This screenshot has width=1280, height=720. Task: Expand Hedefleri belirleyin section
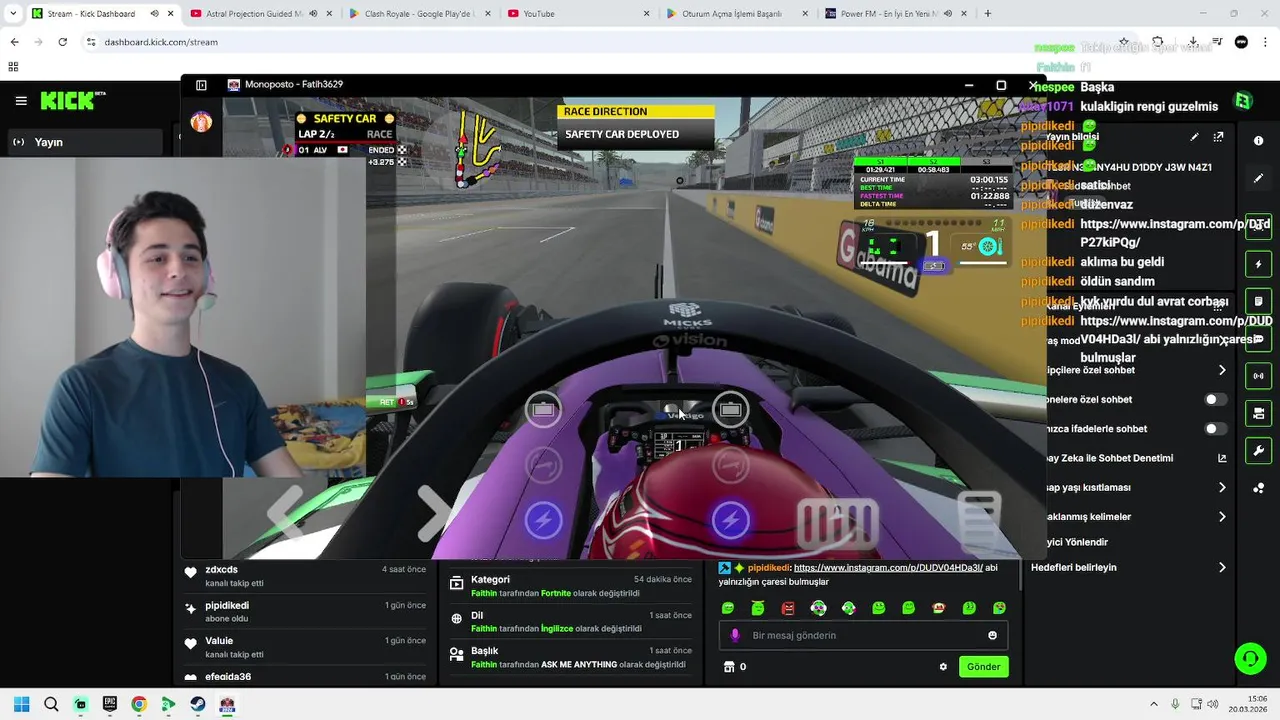[1222, 567]
